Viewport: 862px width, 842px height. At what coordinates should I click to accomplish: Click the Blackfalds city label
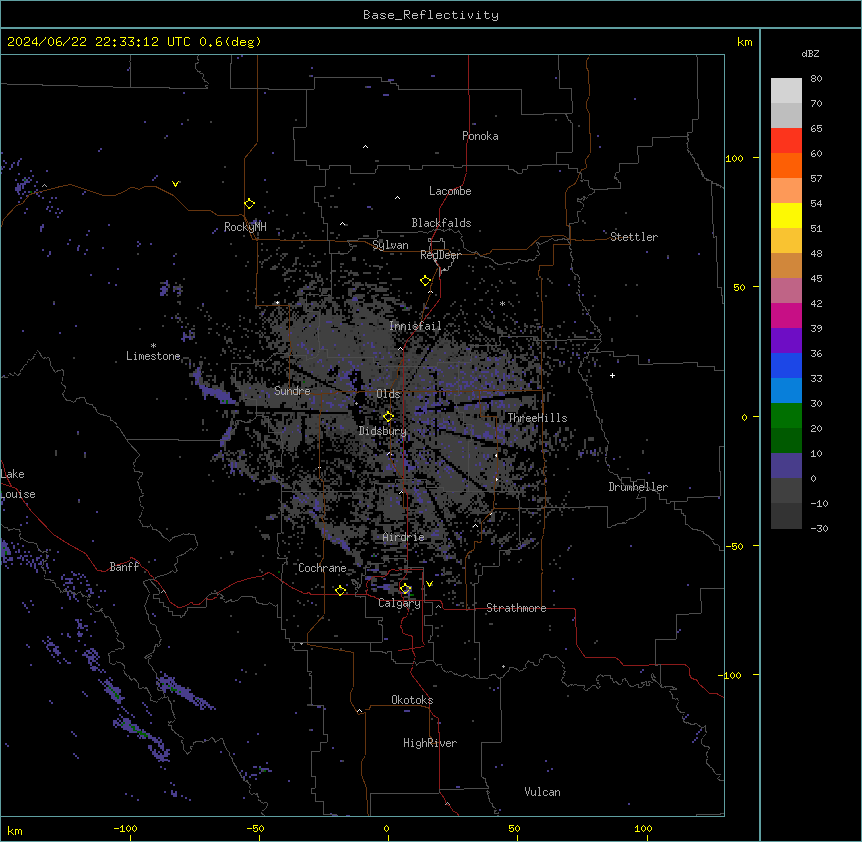pos(441,223)
